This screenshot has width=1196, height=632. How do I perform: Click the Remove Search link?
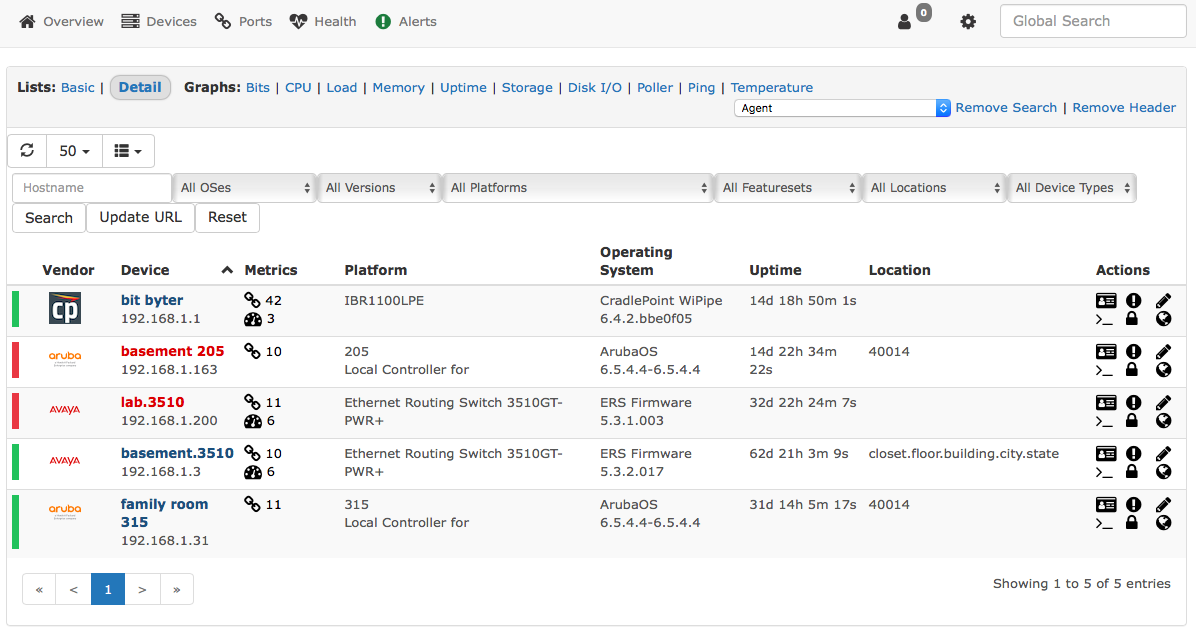pyautogui.click(x=1006, y=107)
